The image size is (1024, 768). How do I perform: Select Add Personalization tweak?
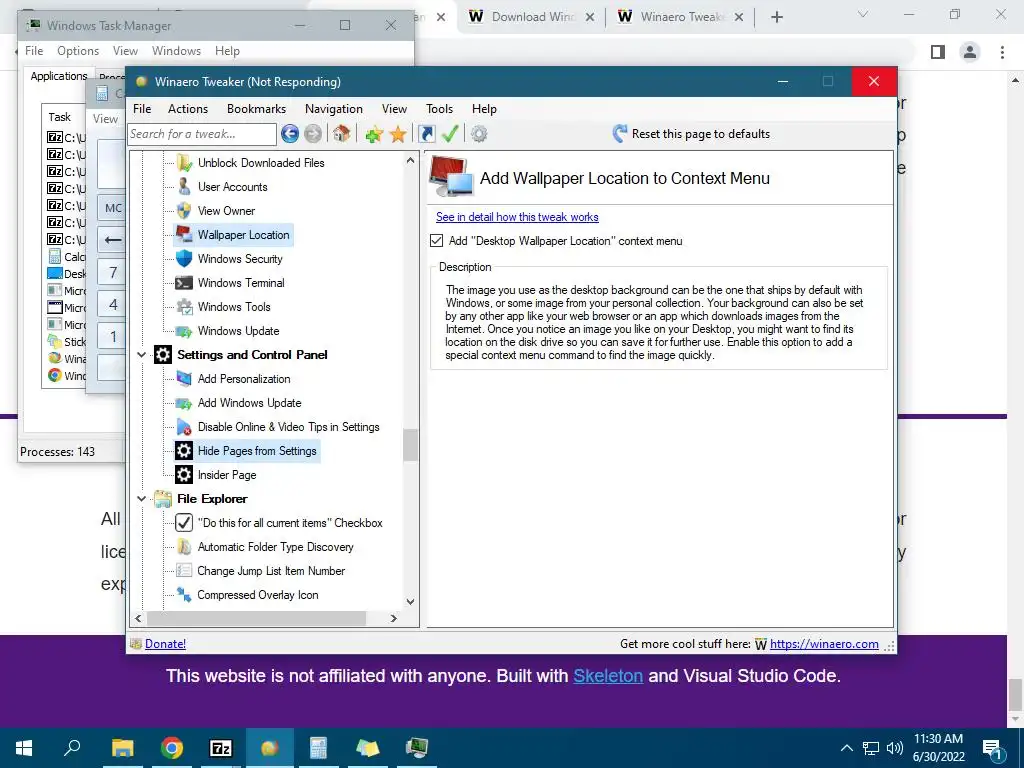pyautogui.click(x=244, y=379)
